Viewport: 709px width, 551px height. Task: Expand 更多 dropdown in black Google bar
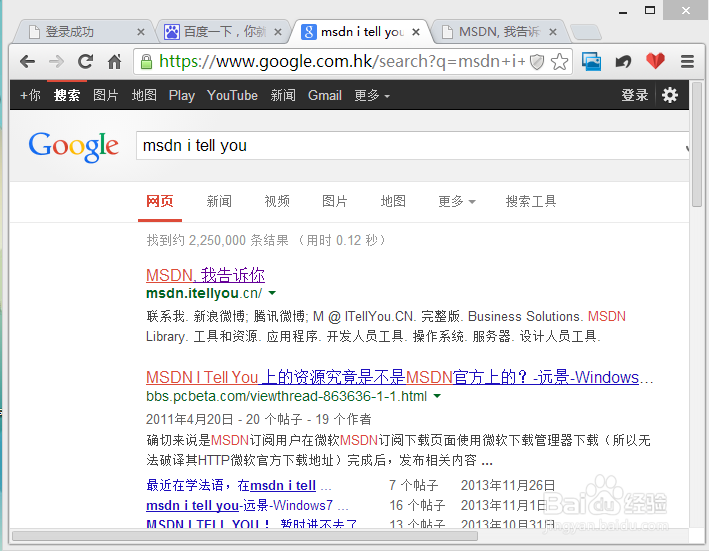coord(372,95)
